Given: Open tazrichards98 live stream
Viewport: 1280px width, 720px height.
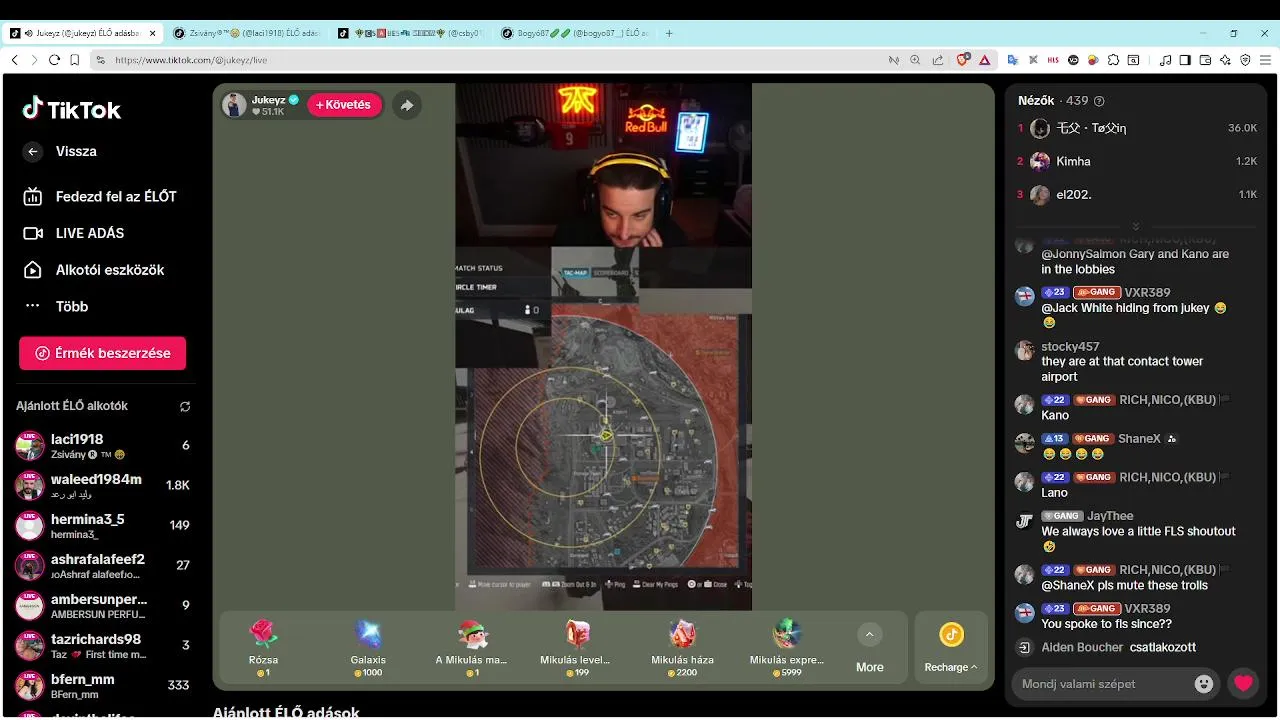Looking at the screenshot, I should coord(102,646).
